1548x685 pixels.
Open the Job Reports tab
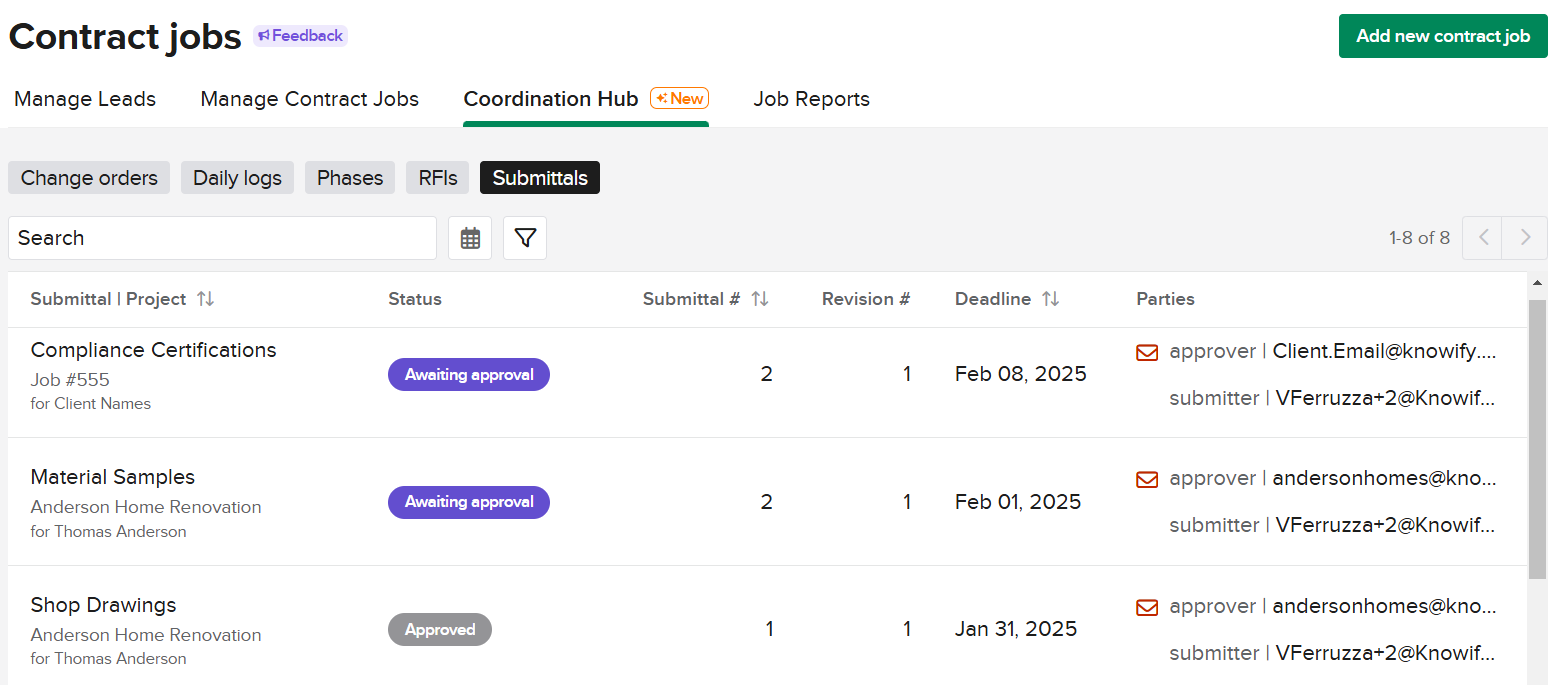pos(811,99)
